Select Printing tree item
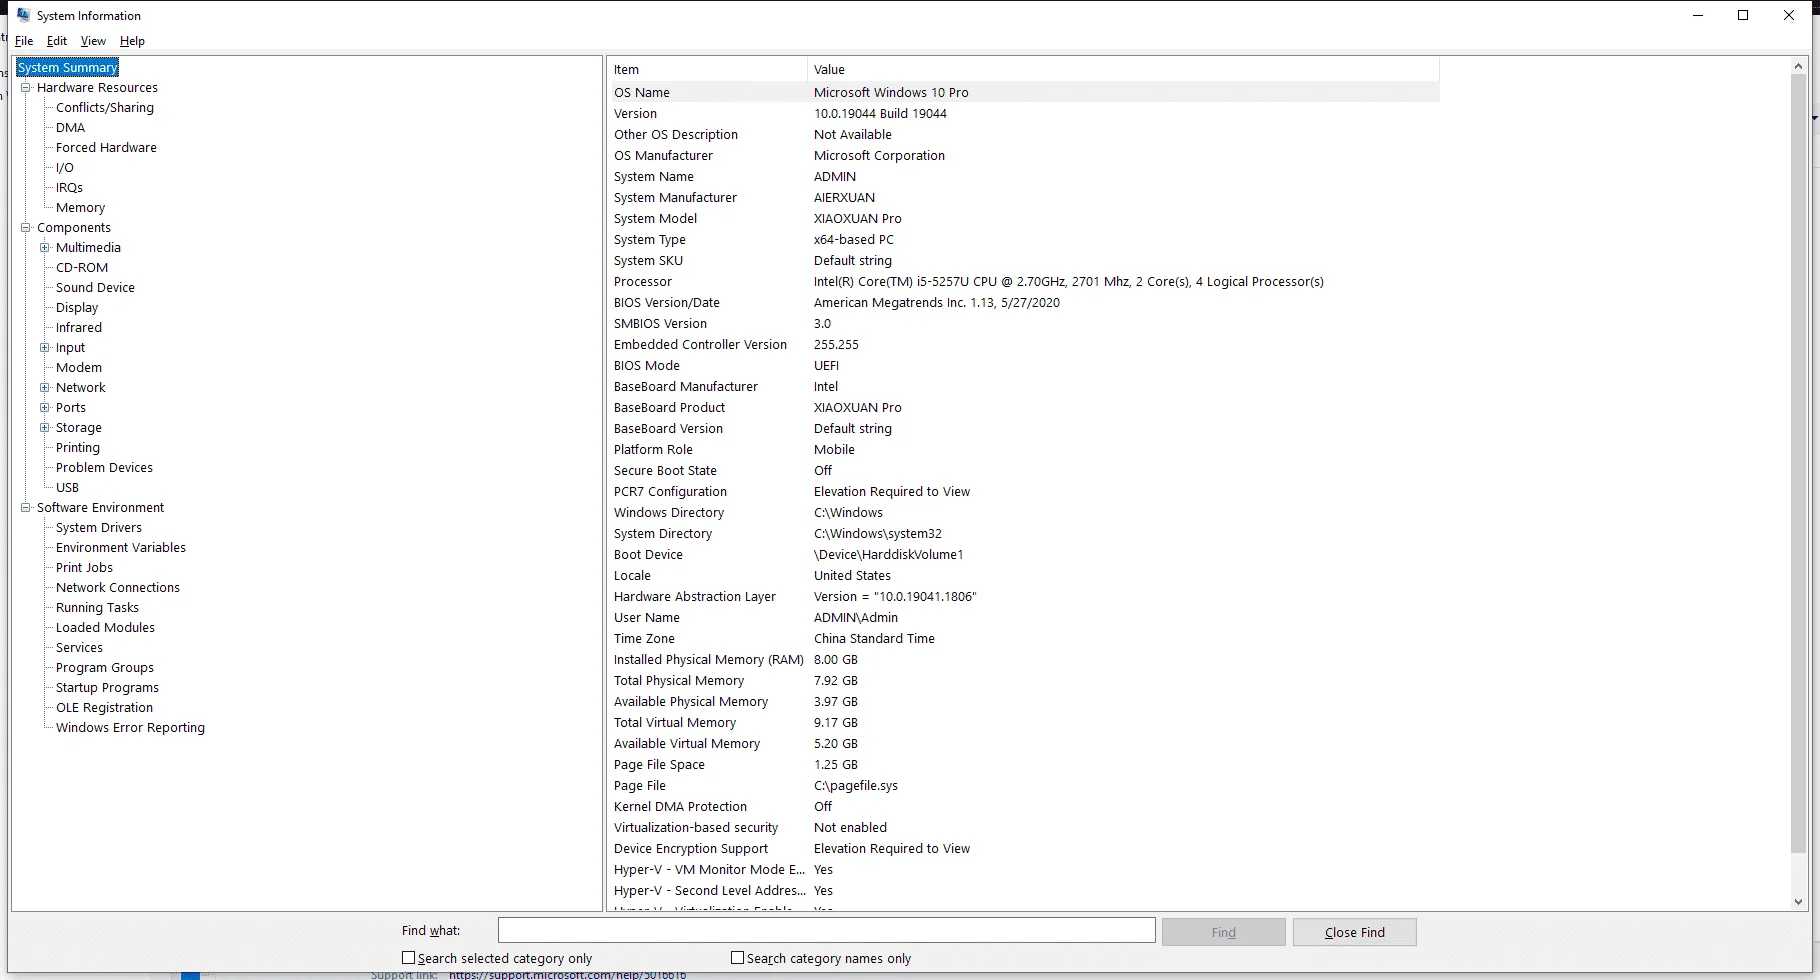The width and height of the screenshot is (1820, 980). (x=78, y=448)
